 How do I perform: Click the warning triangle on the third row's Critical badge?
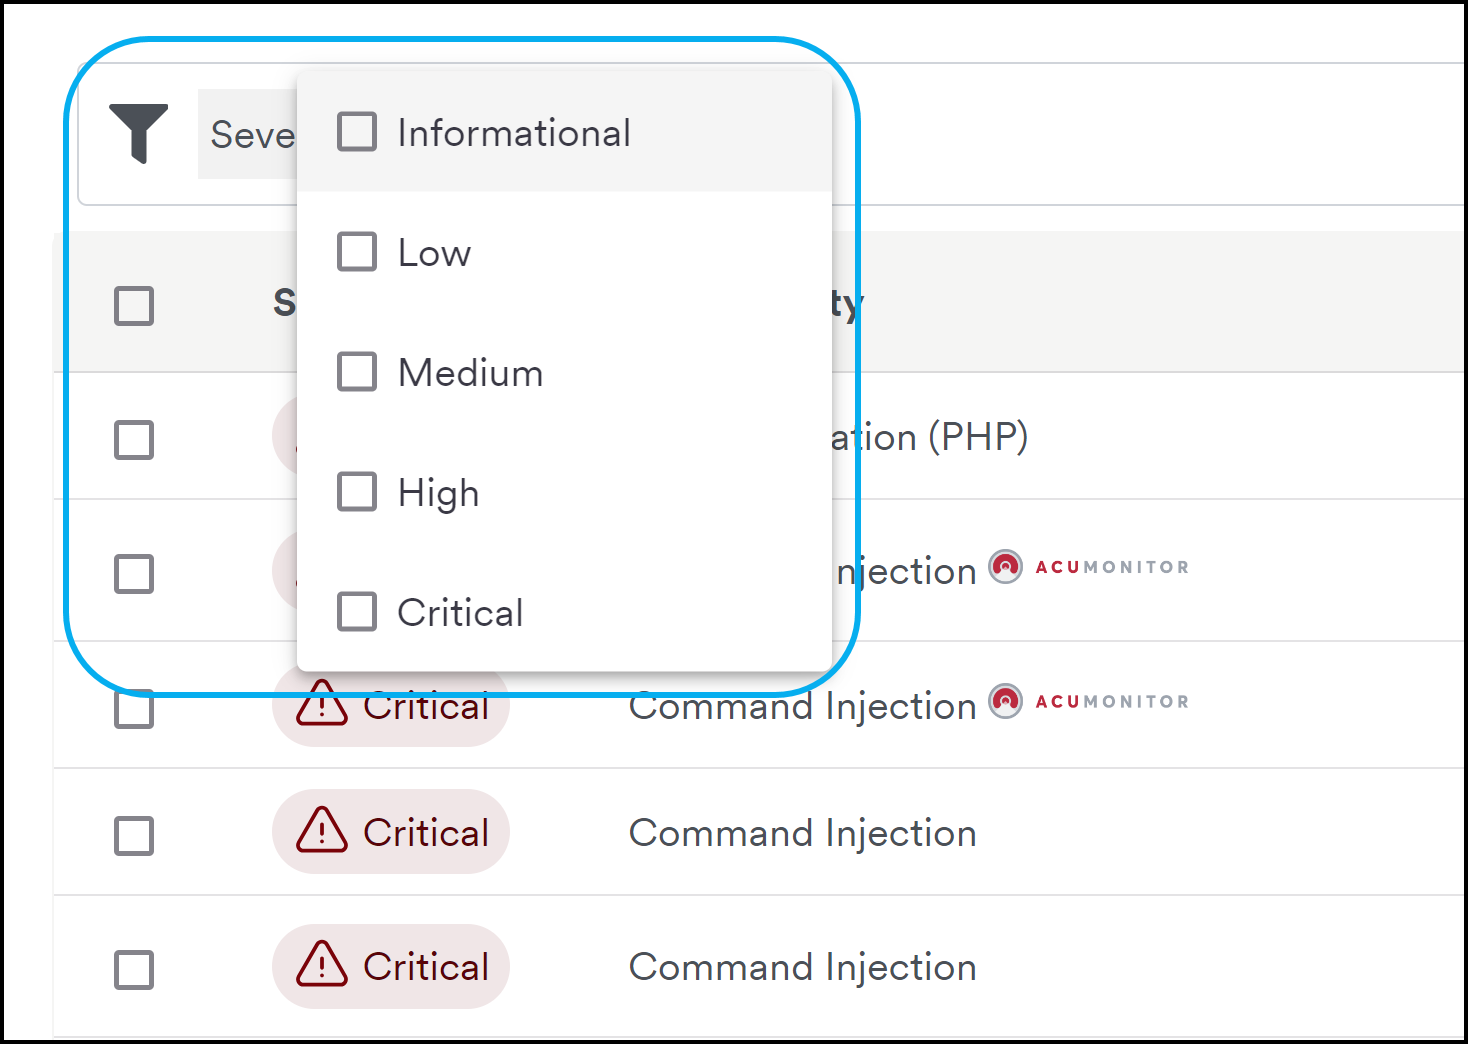tap(322, 702)
